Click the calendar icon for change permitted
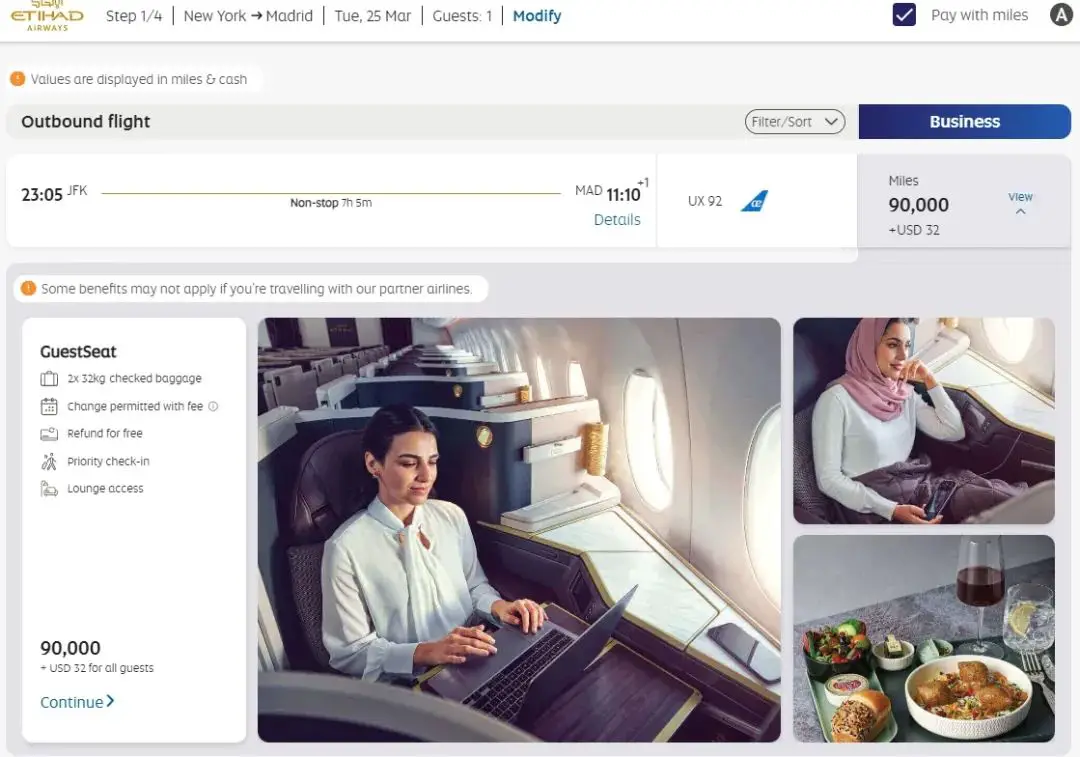This screenshot has height=757, width=1080. [49, 406]
